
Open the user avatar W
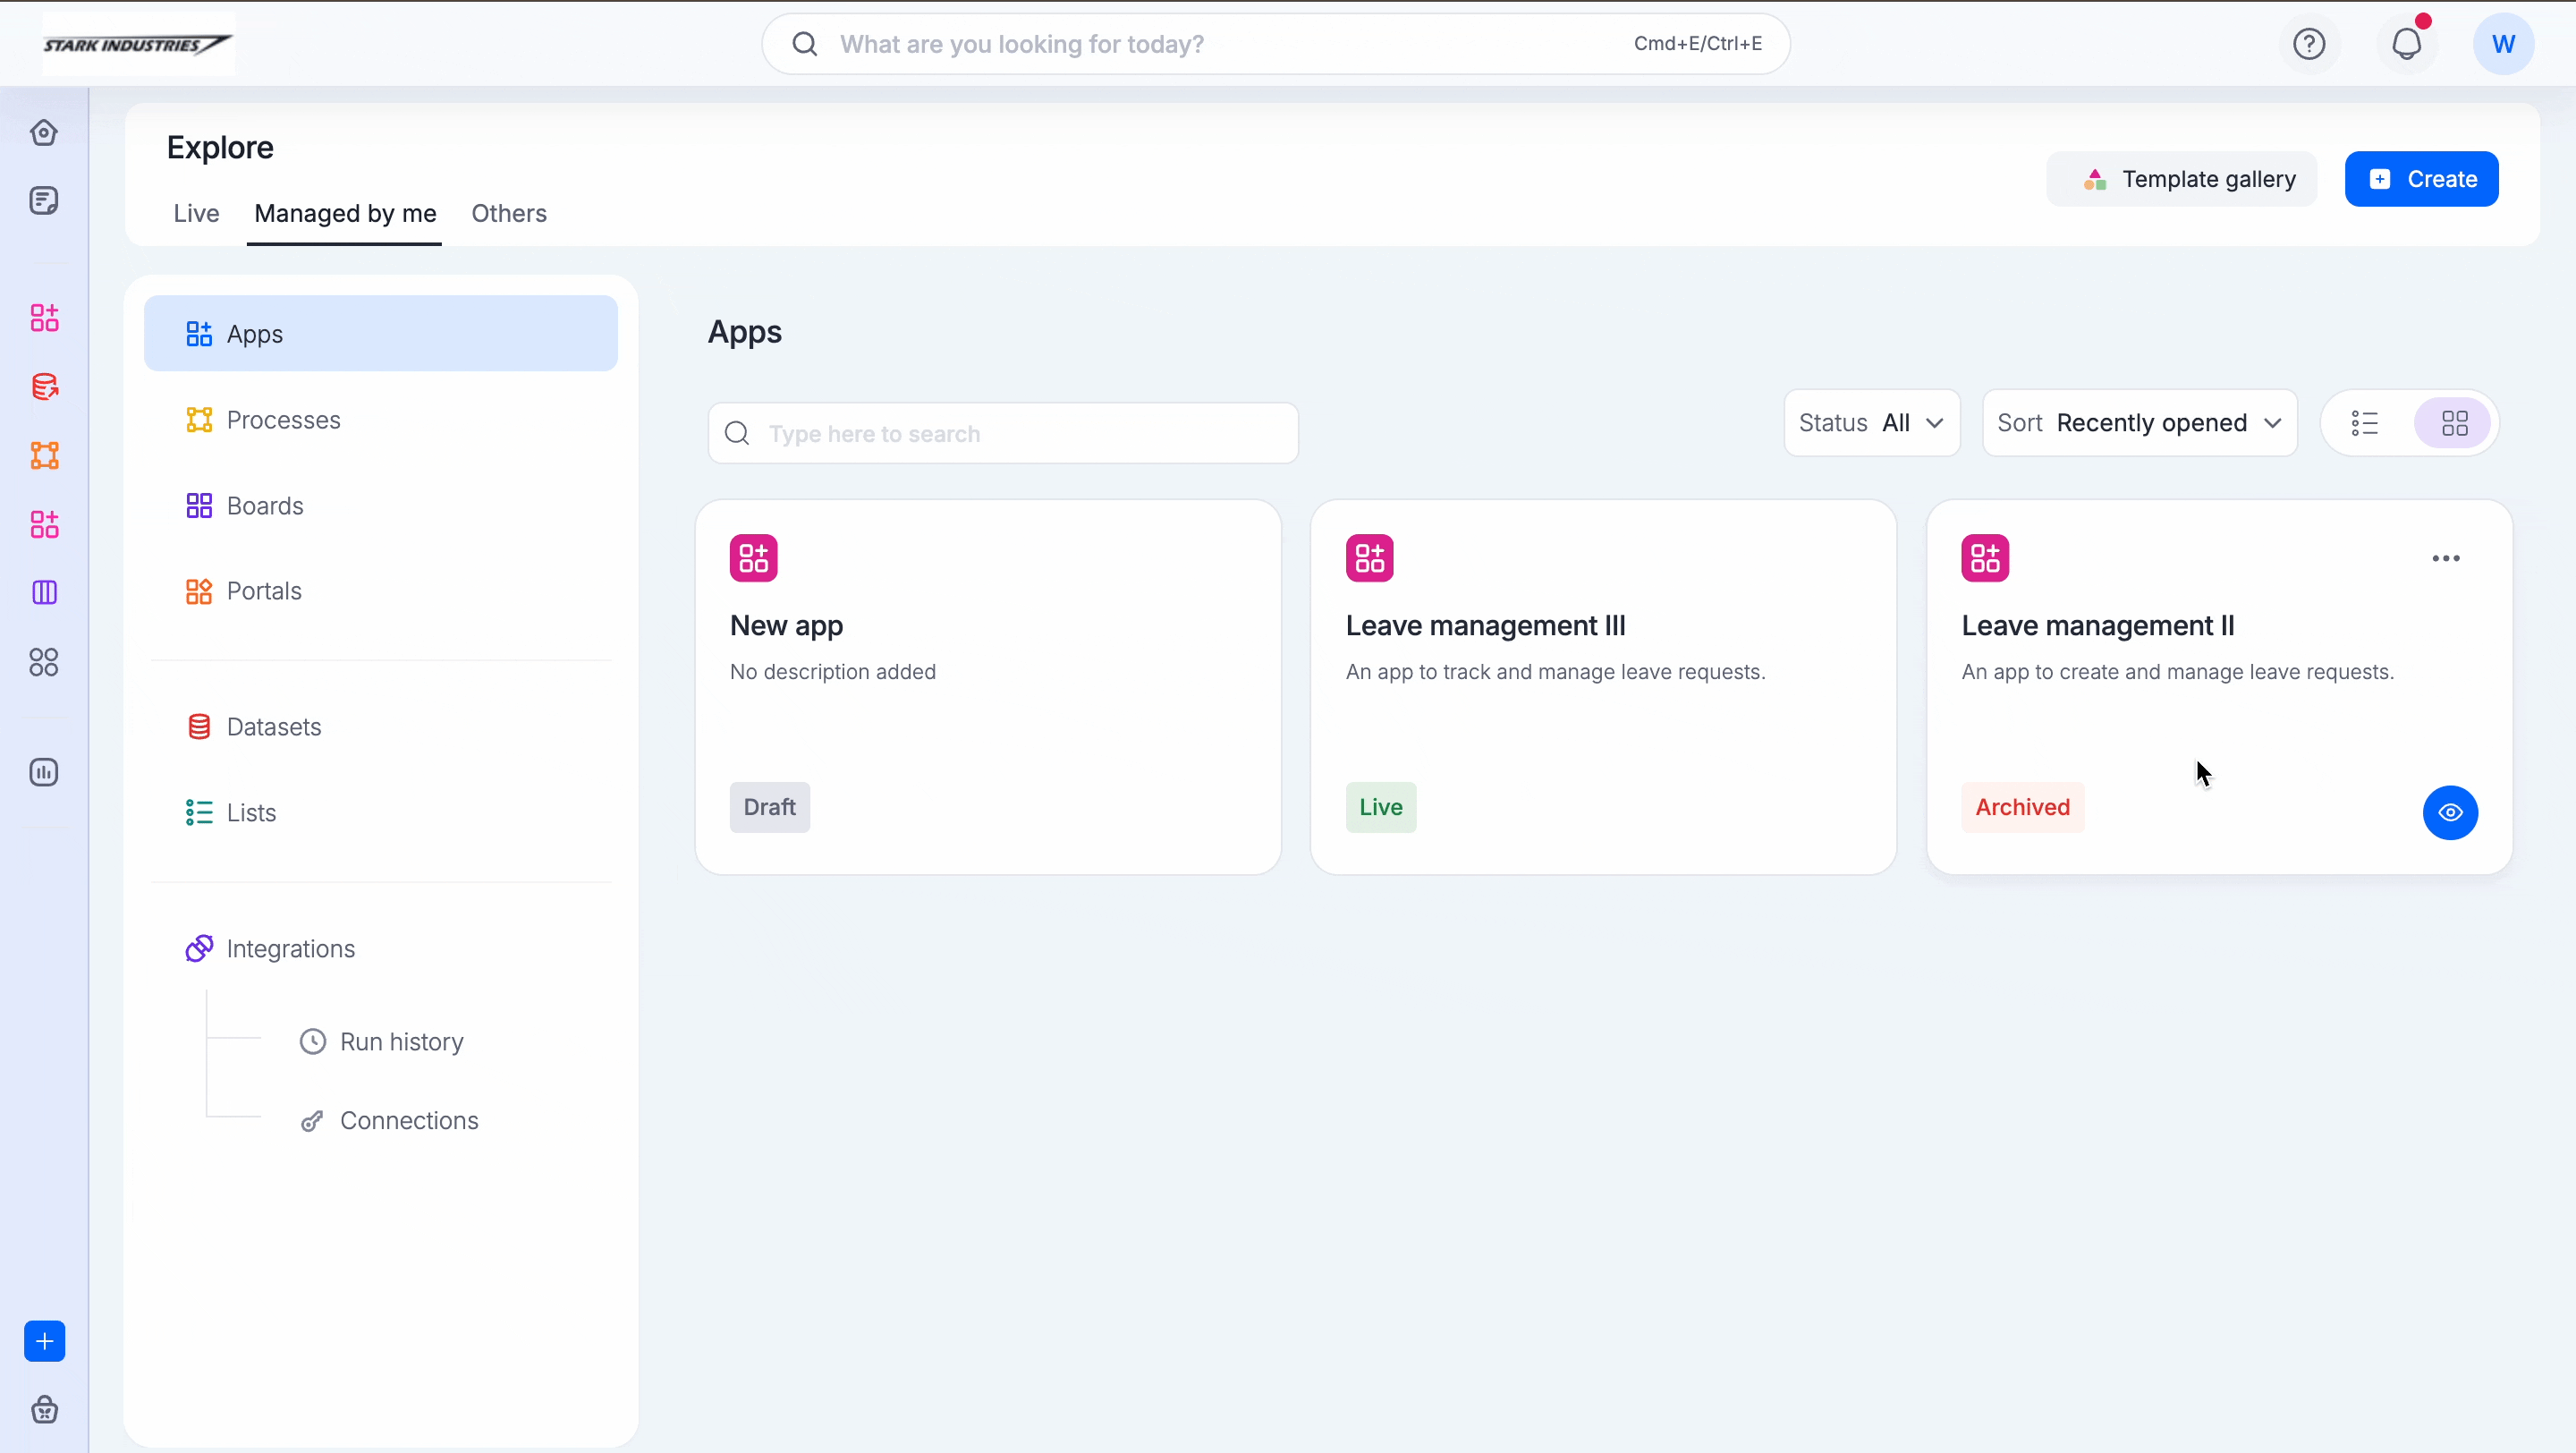(x=2503, y=44)
